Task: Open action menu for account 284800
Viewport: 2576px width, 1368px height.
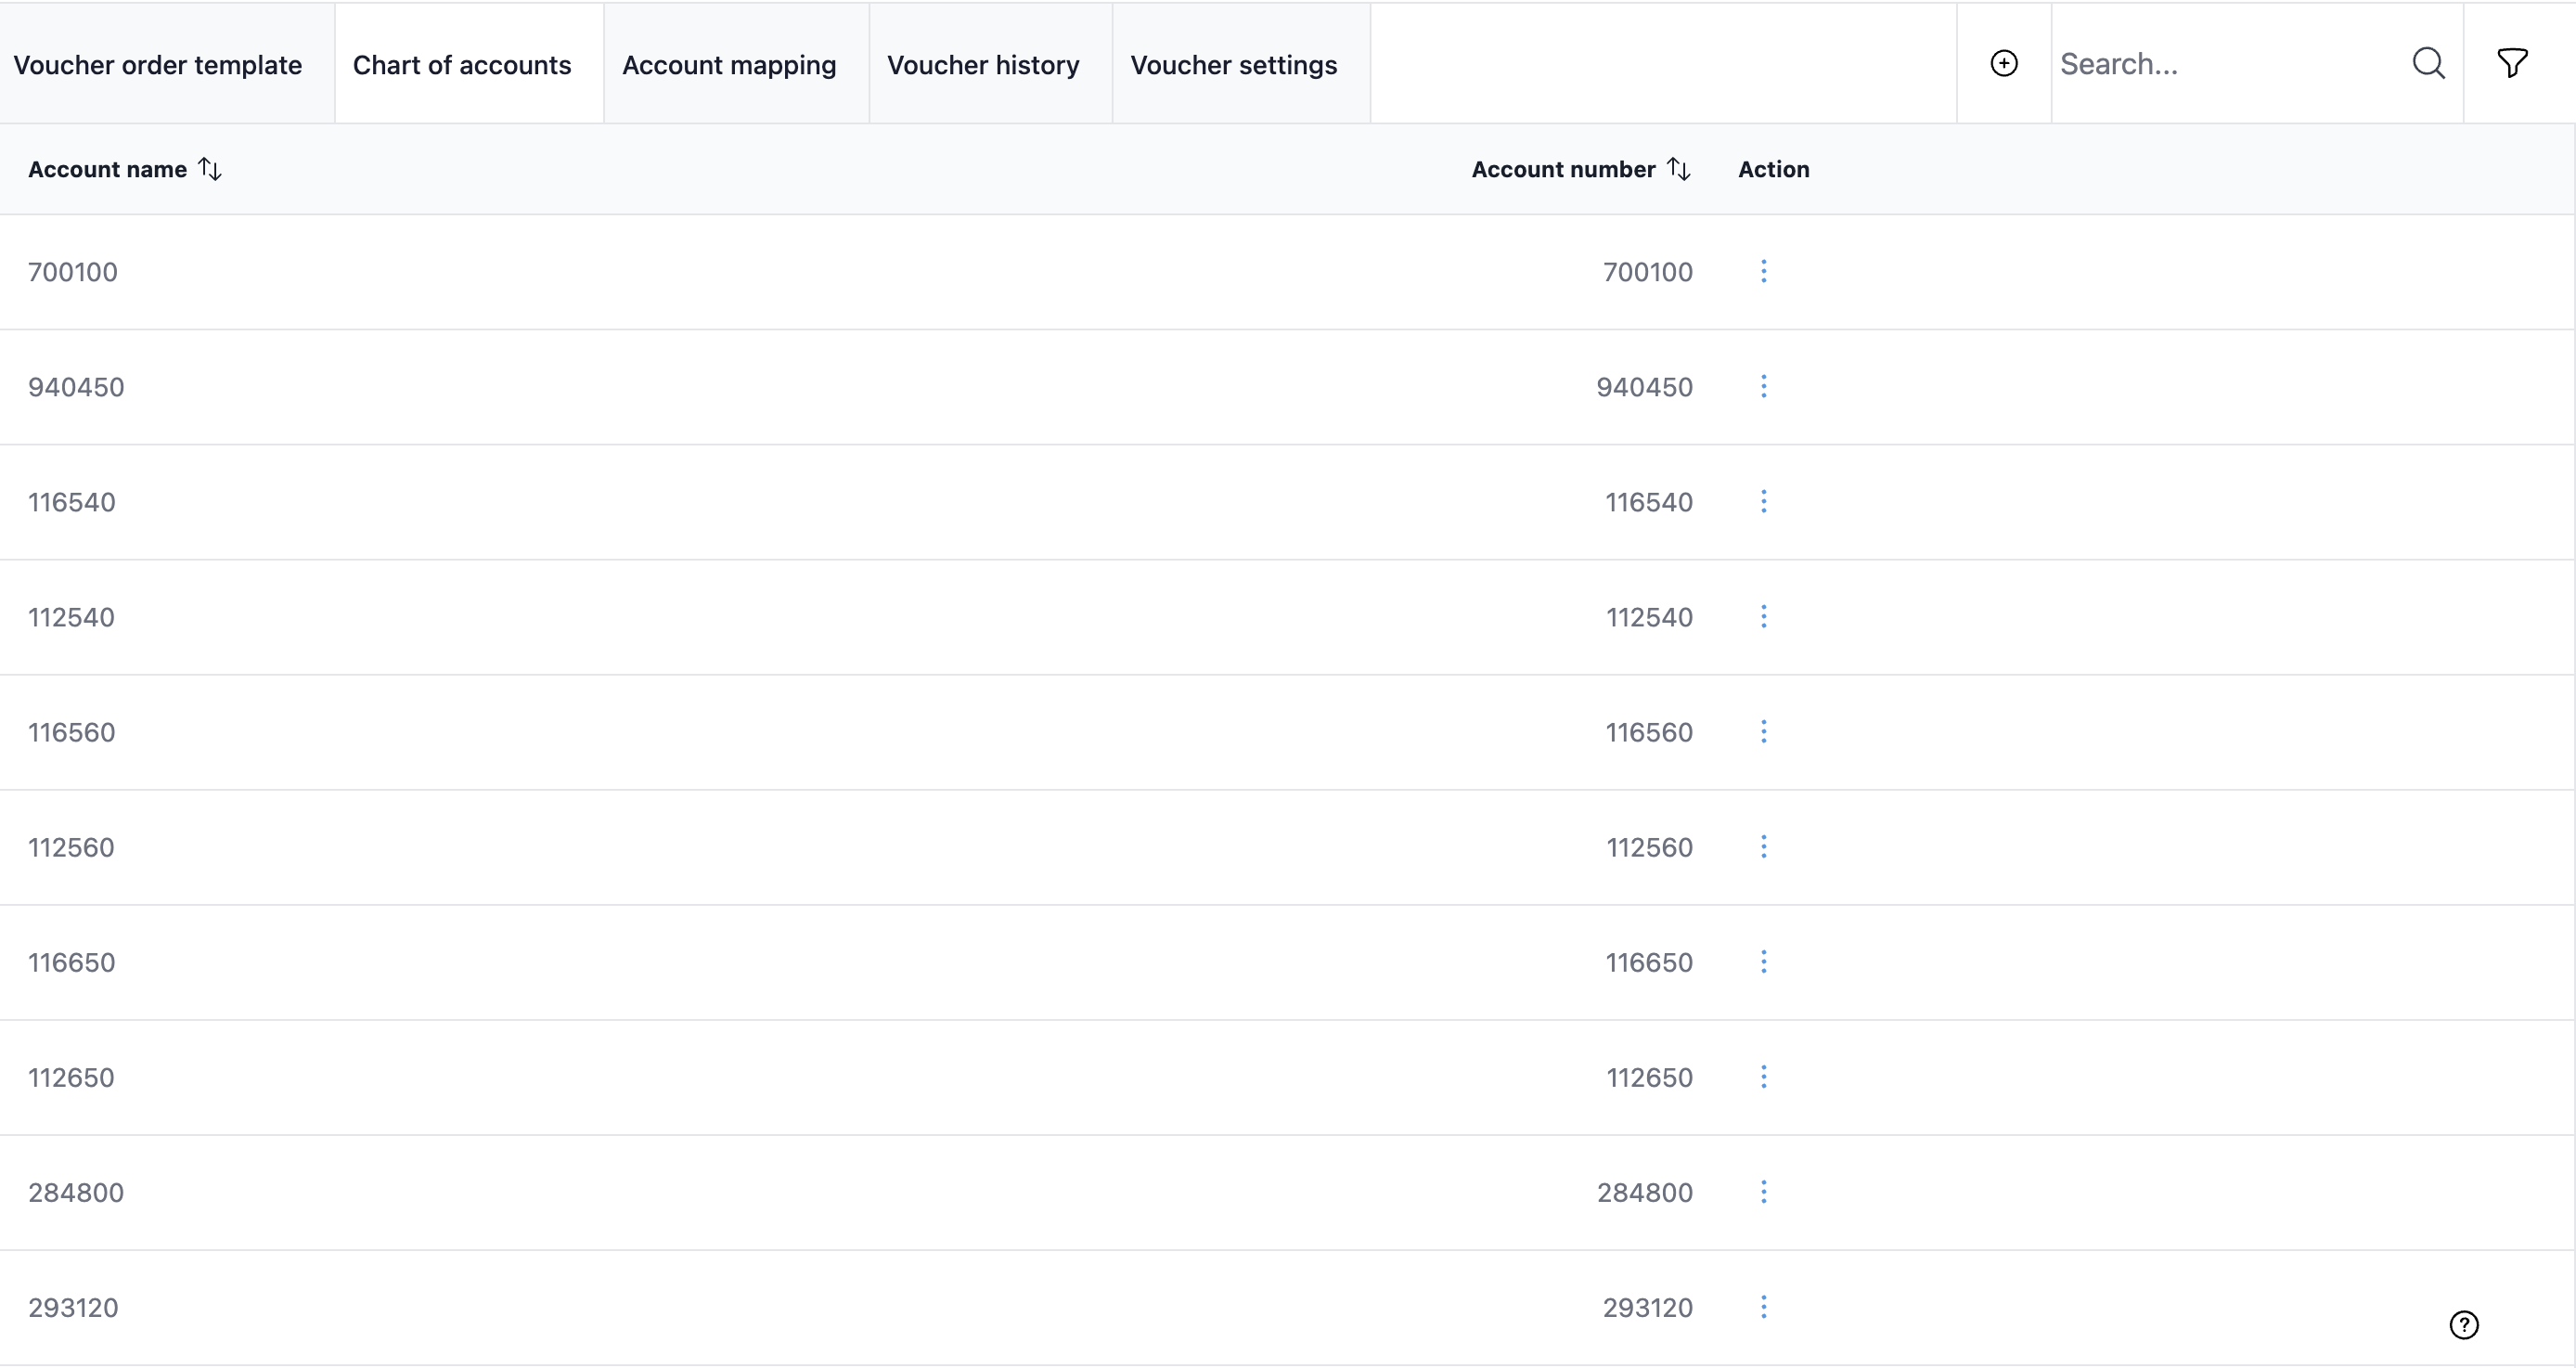Action: (1763, 1191)
